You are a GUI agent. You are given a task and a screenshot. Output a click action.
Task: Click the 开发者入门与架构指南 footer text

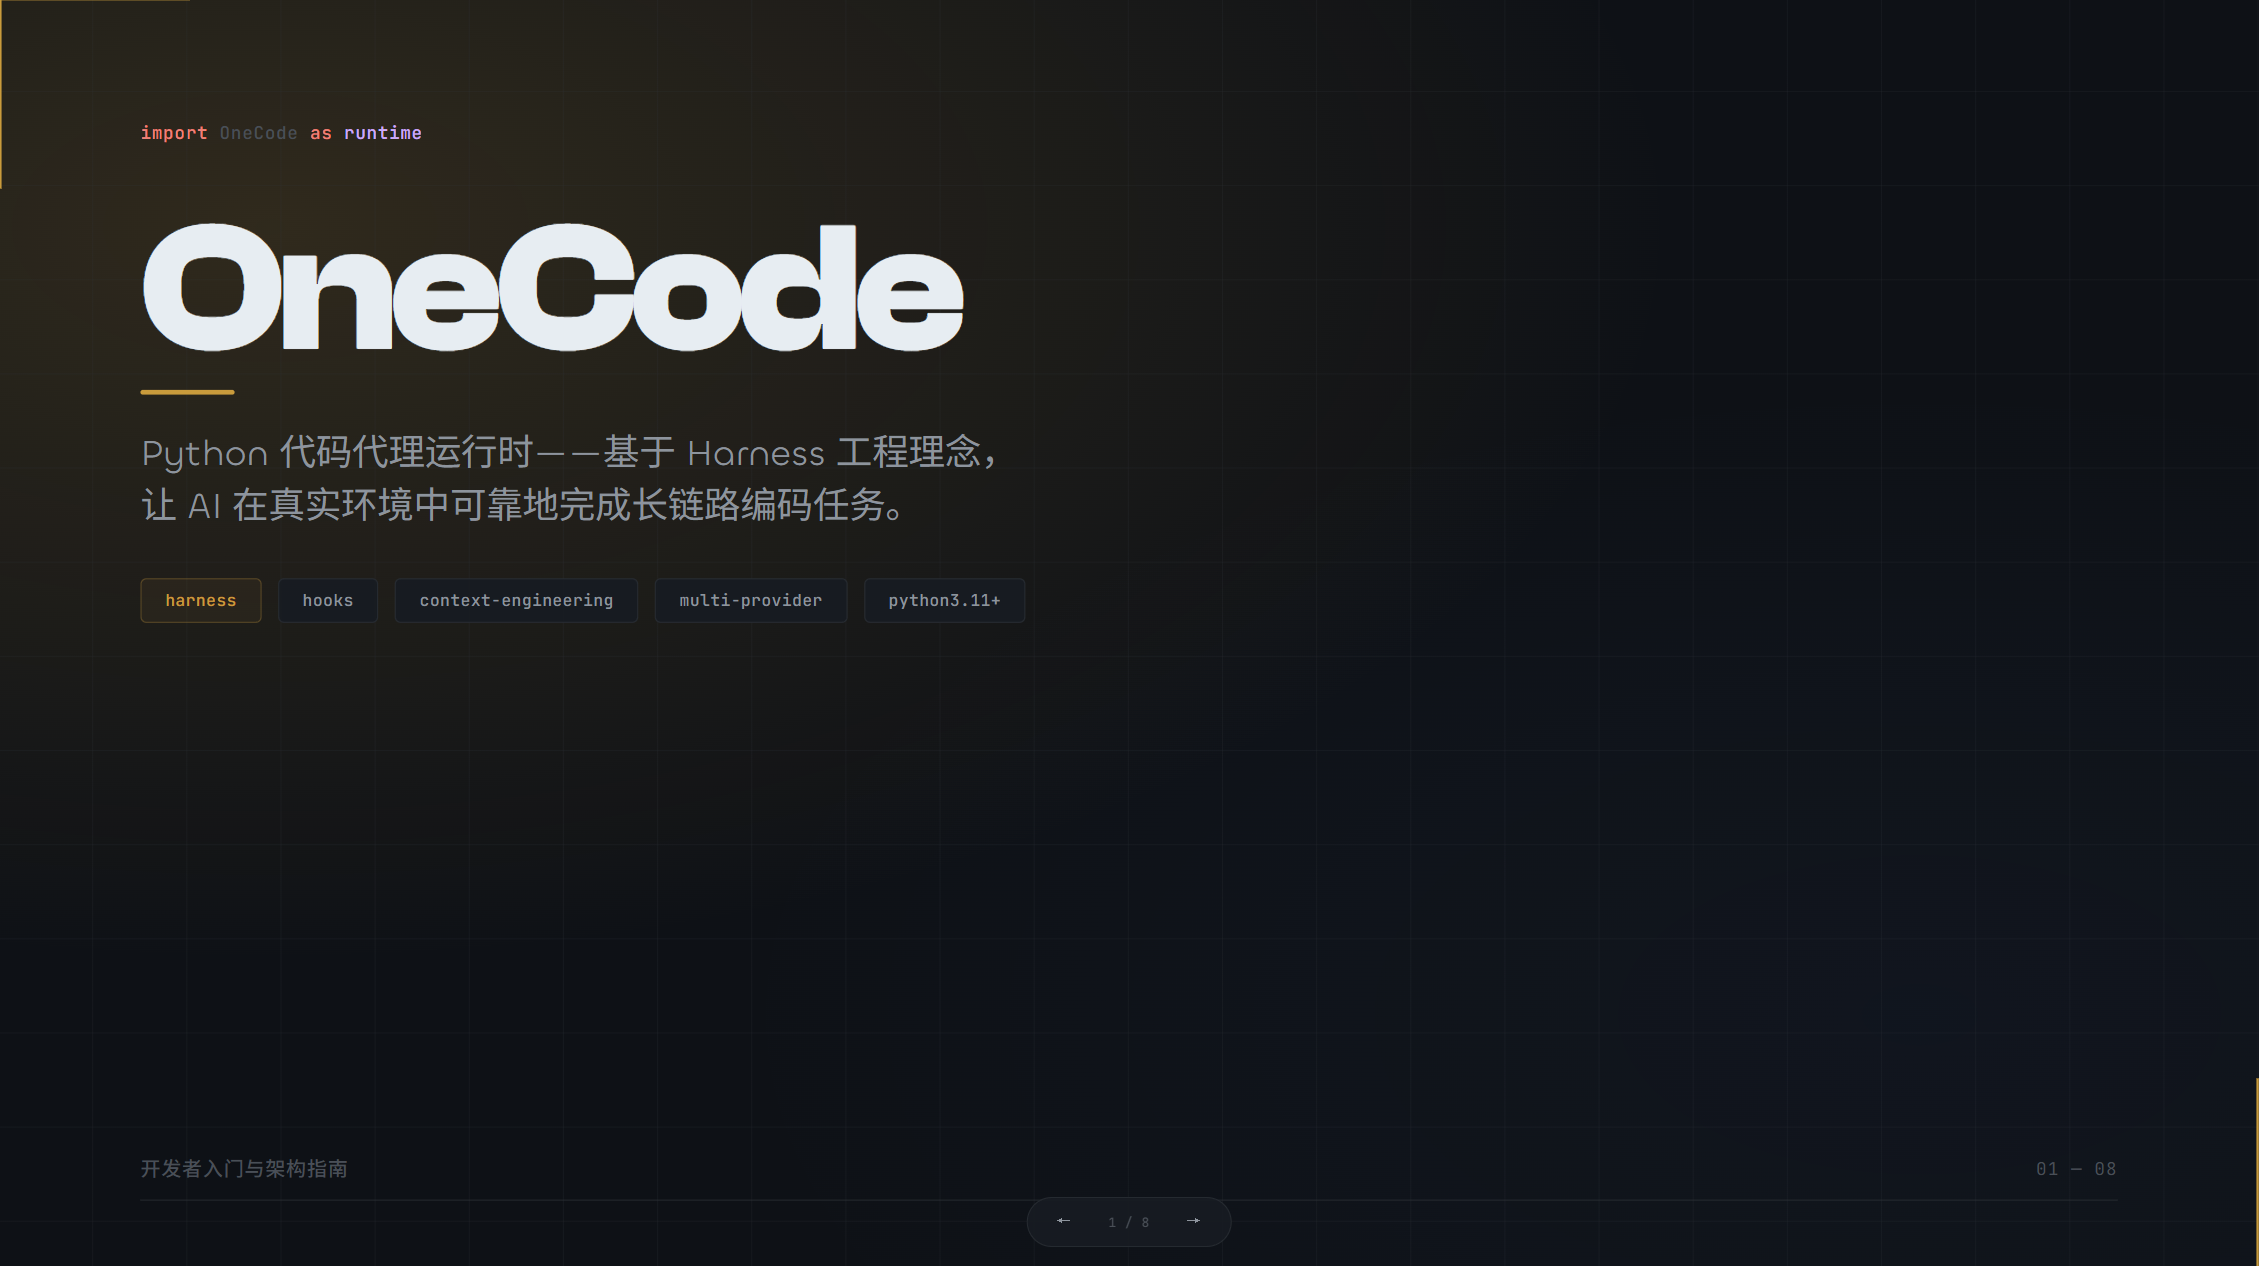point(244,1169)
